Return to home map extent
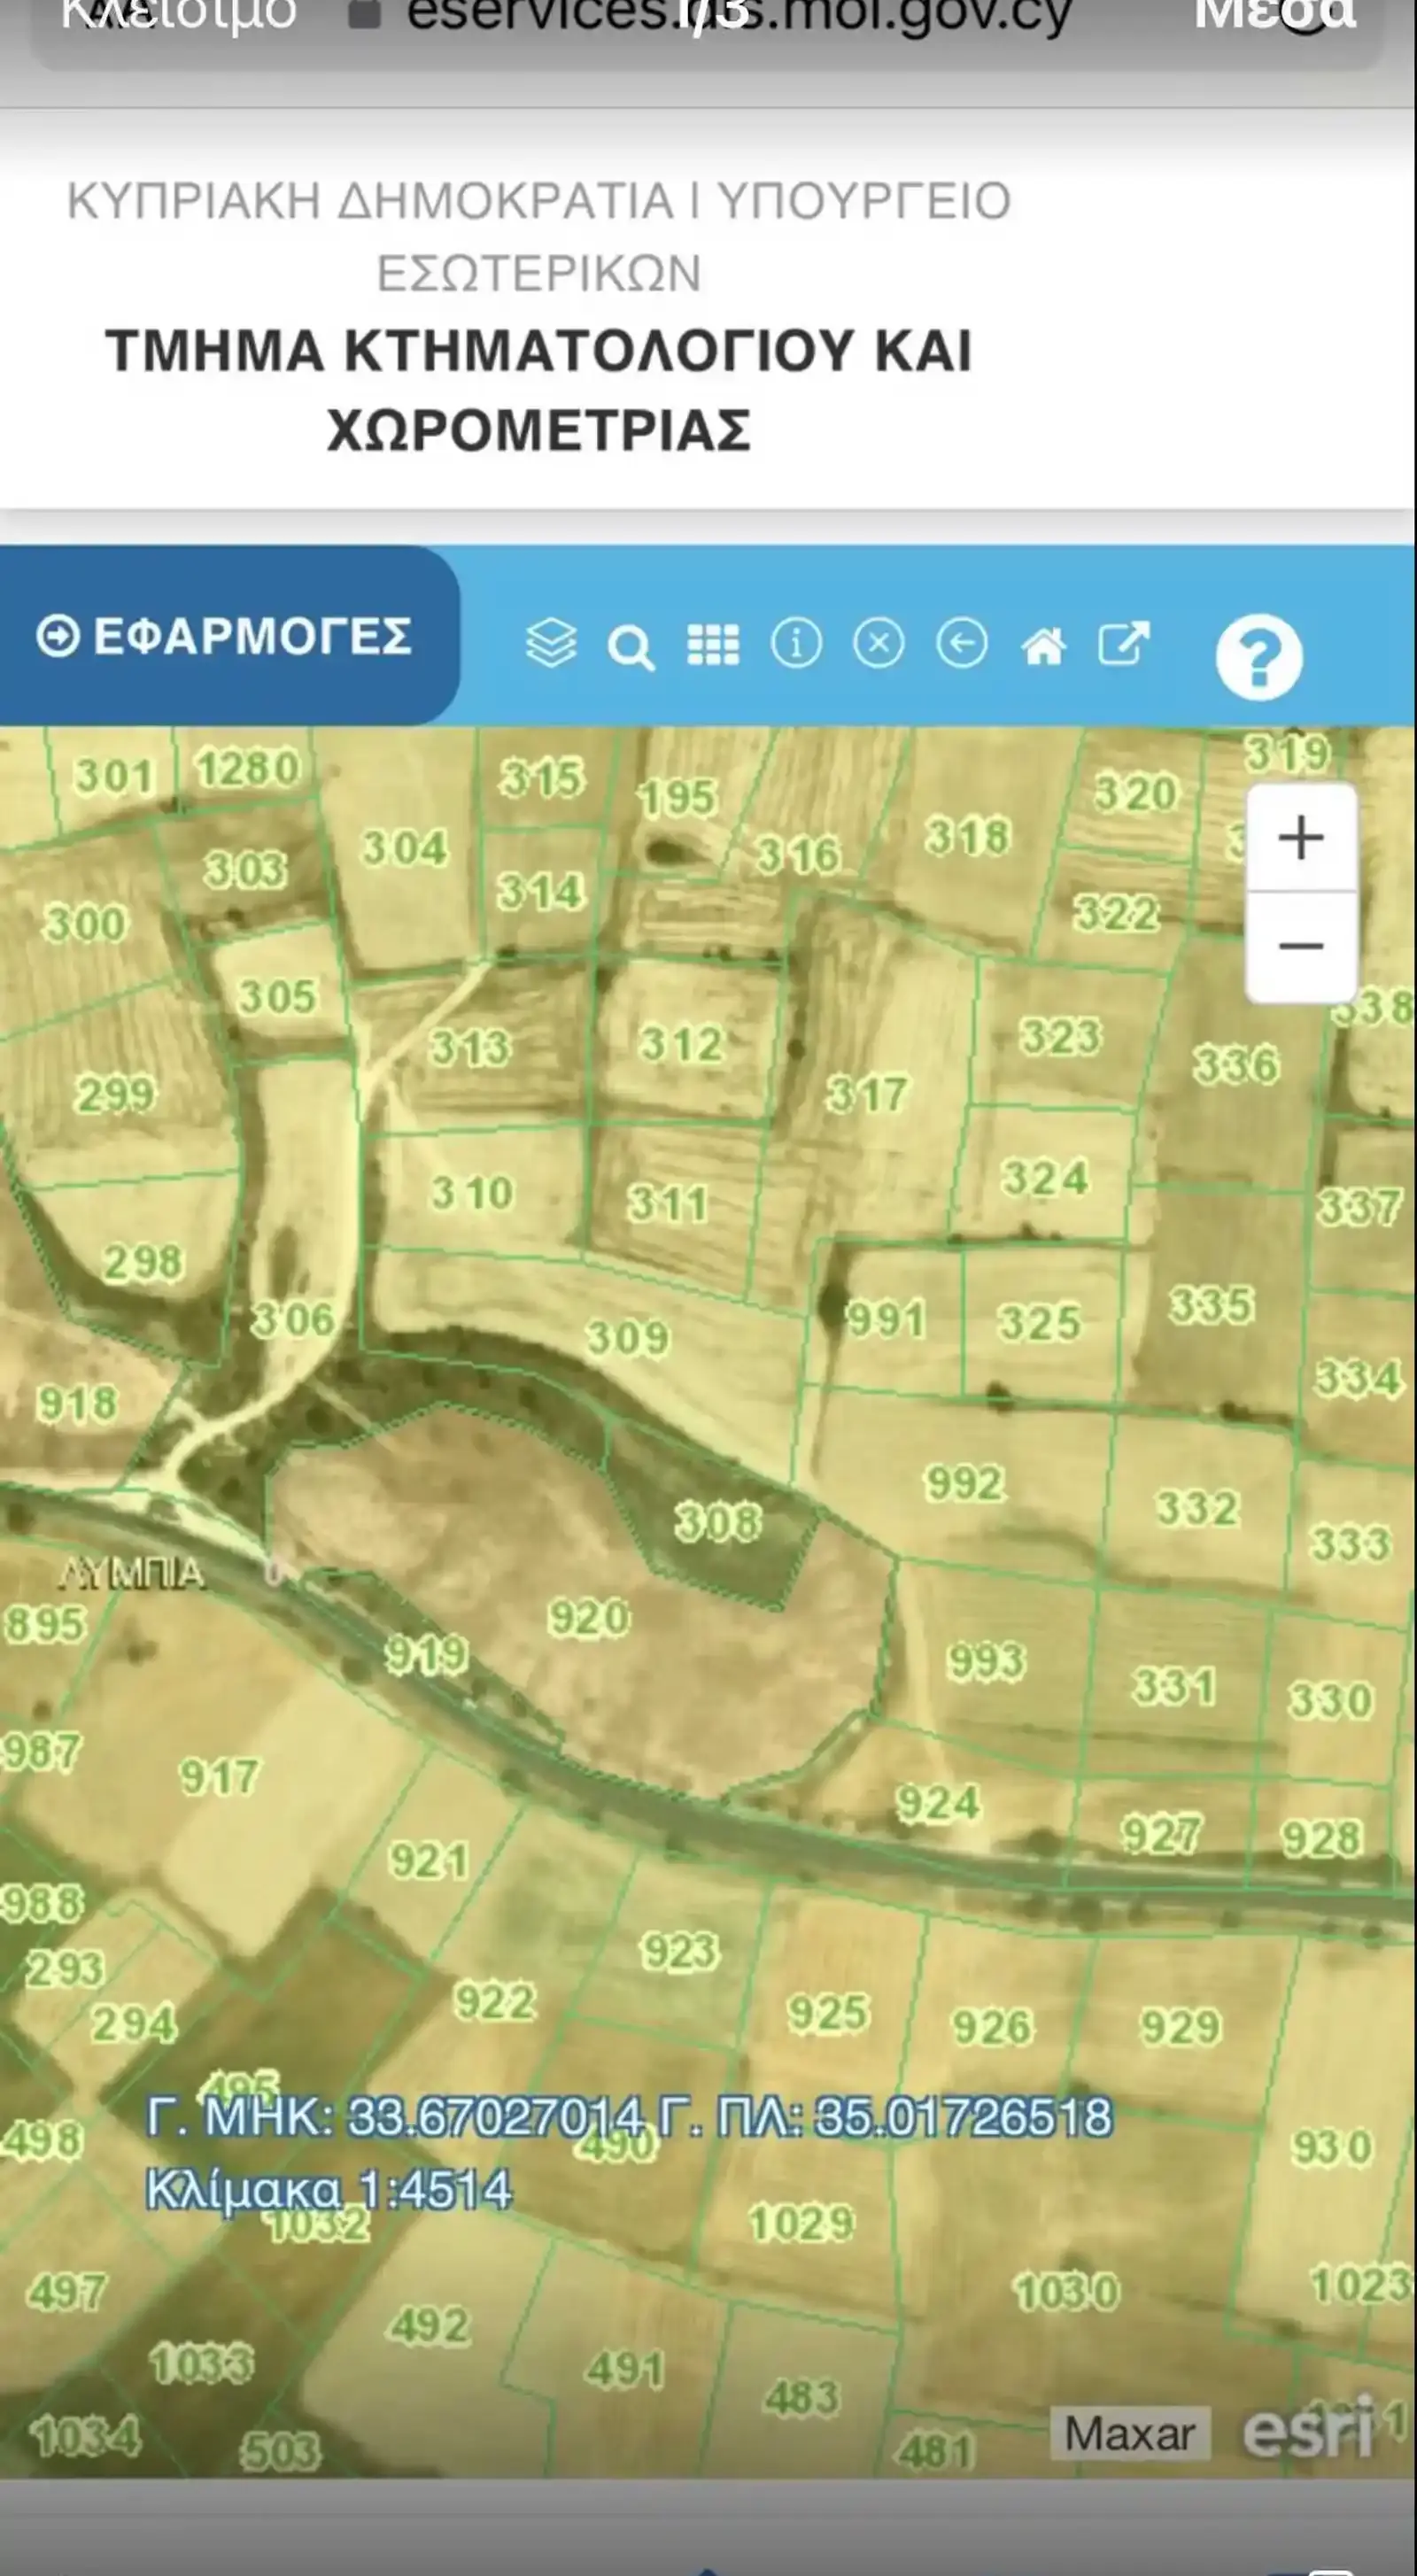Viewport: 1417px width, 2576px height. (x=1043, y=646)
